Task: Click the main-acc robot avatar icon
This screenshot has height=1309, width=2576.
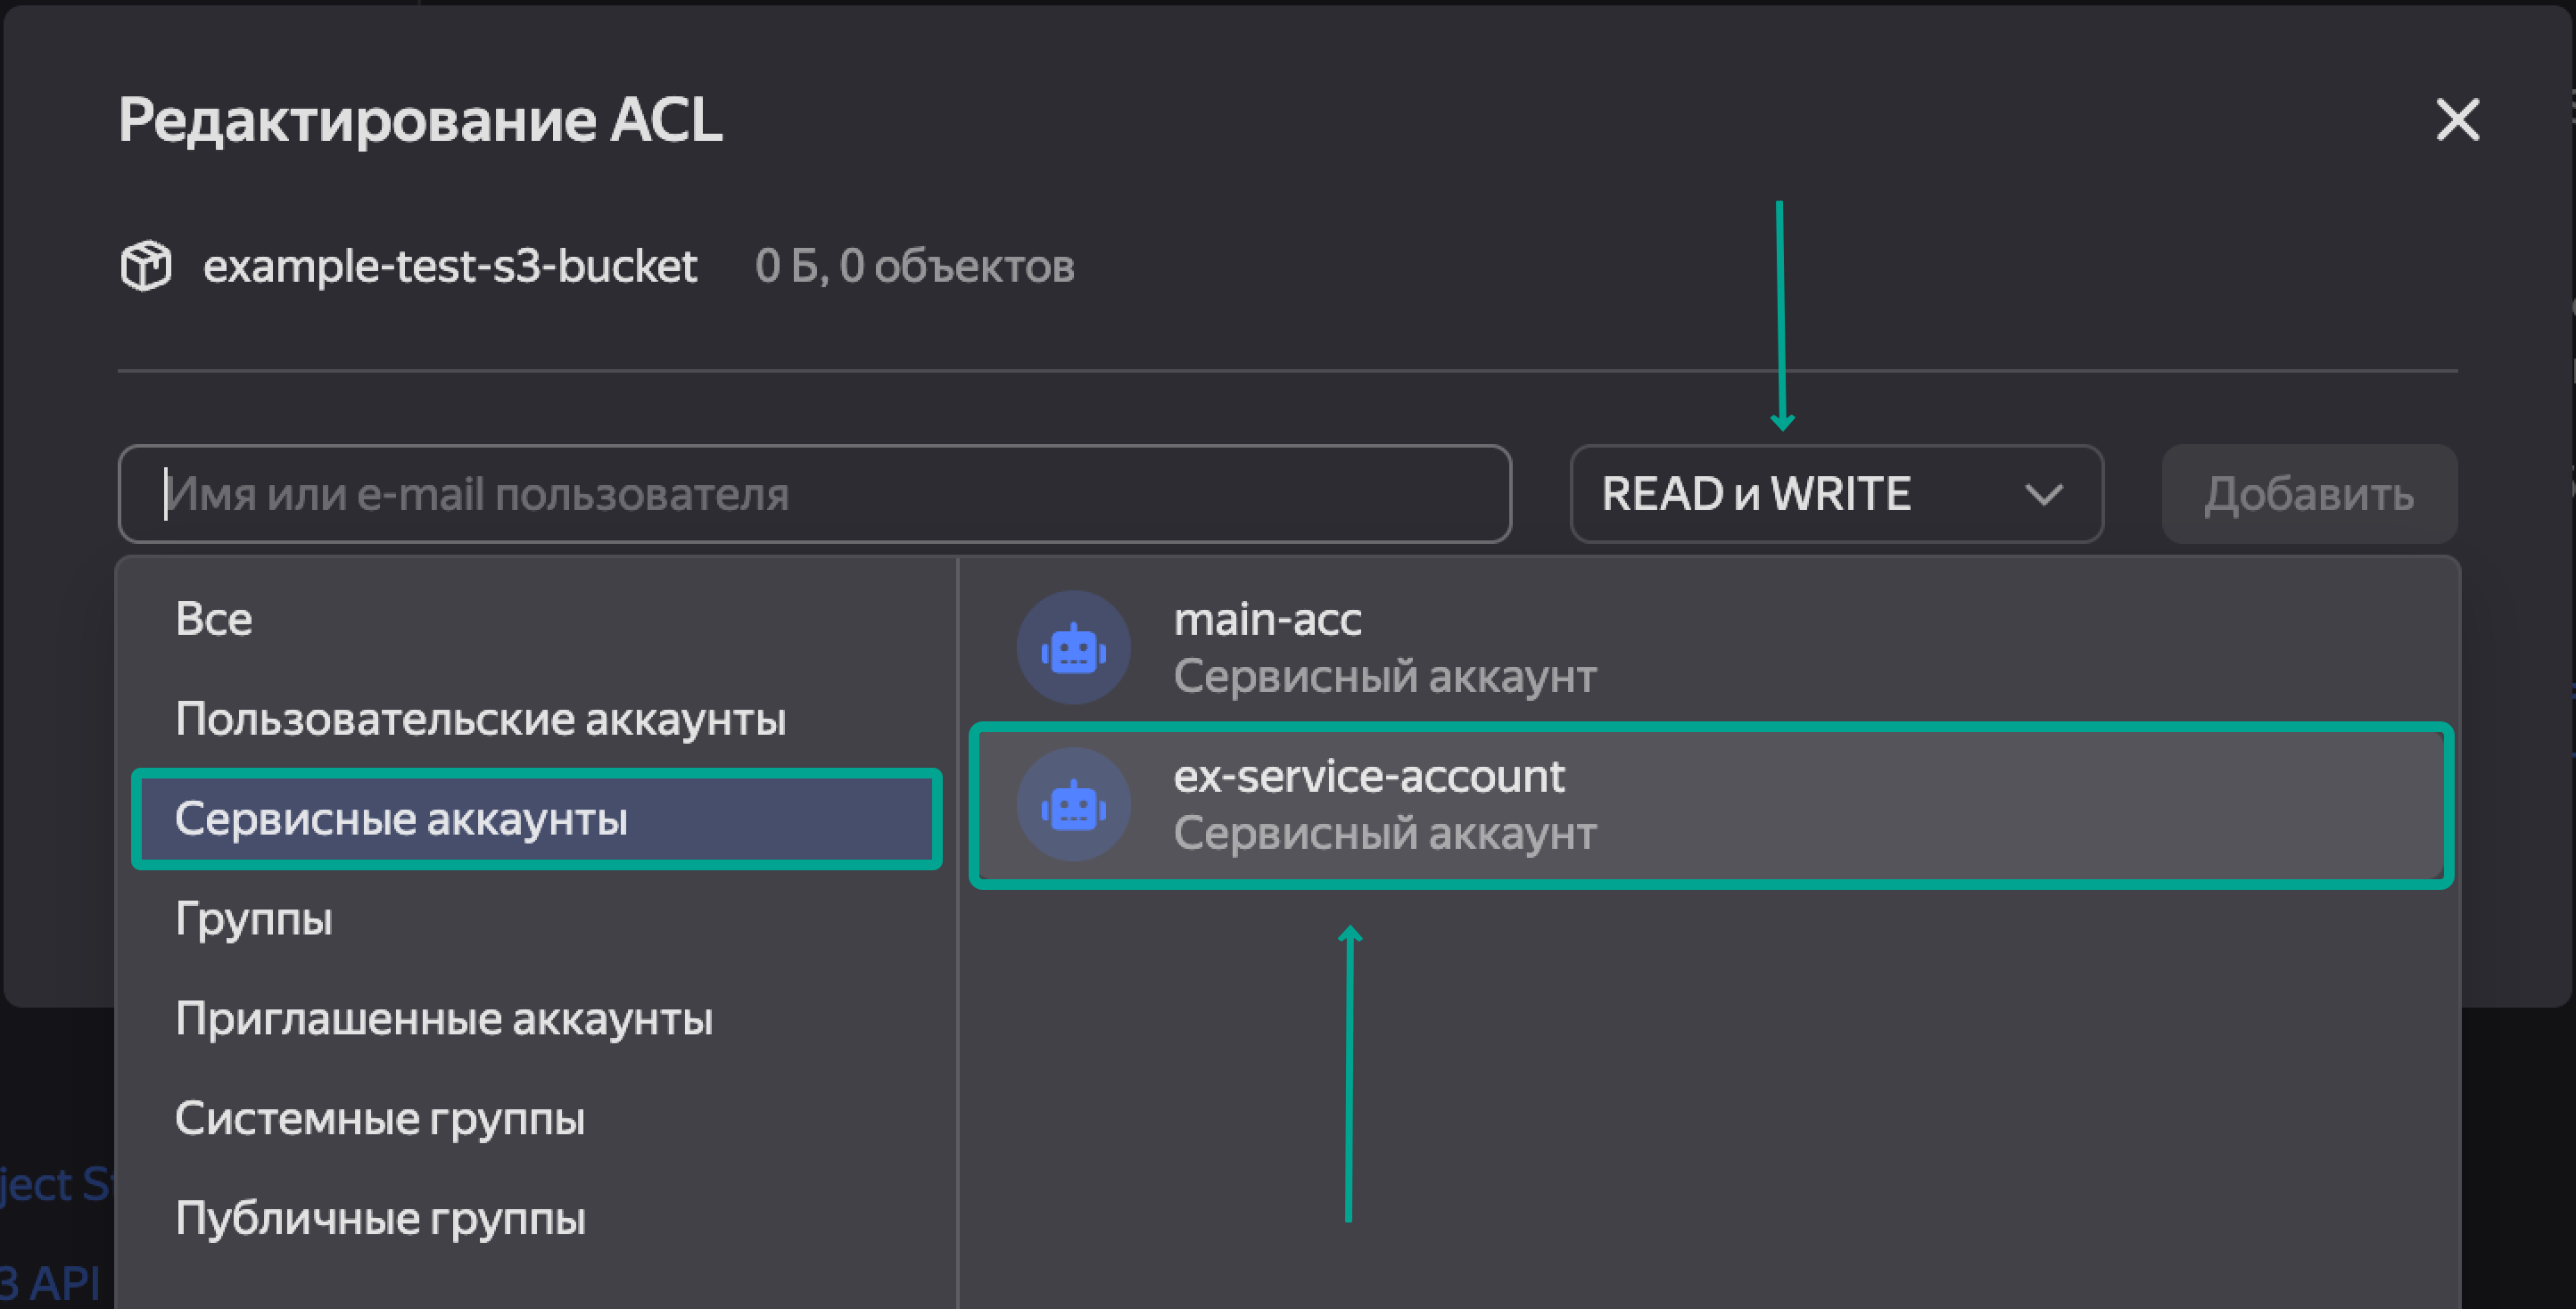Action: [1073, 648]
